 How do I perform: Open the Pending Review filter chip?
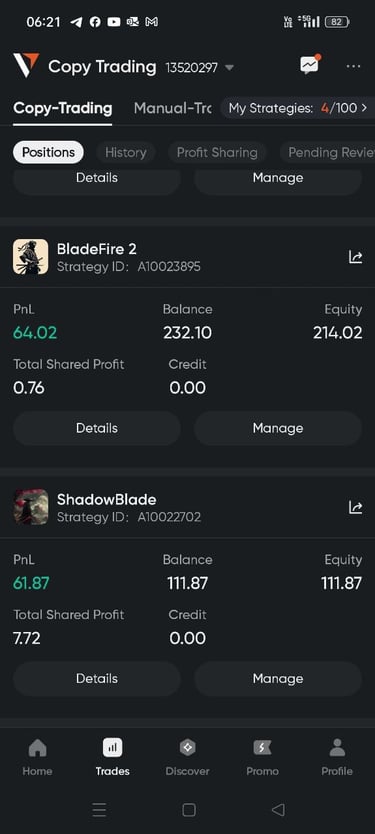(x=328, y=153)
